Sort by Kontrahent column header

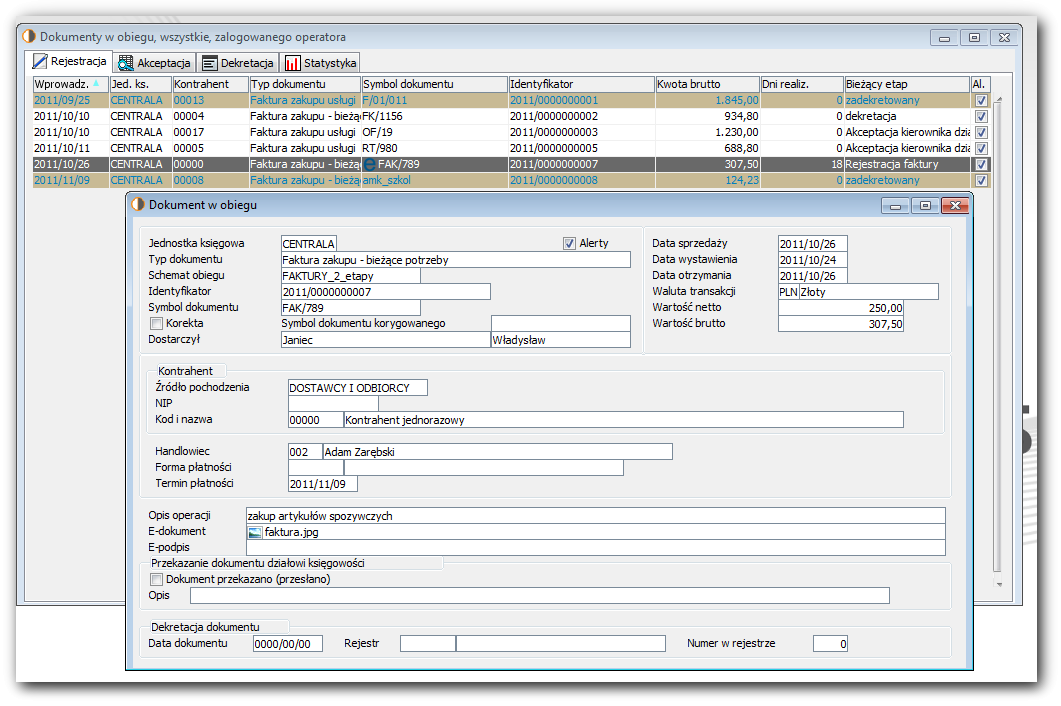(210, 84)
